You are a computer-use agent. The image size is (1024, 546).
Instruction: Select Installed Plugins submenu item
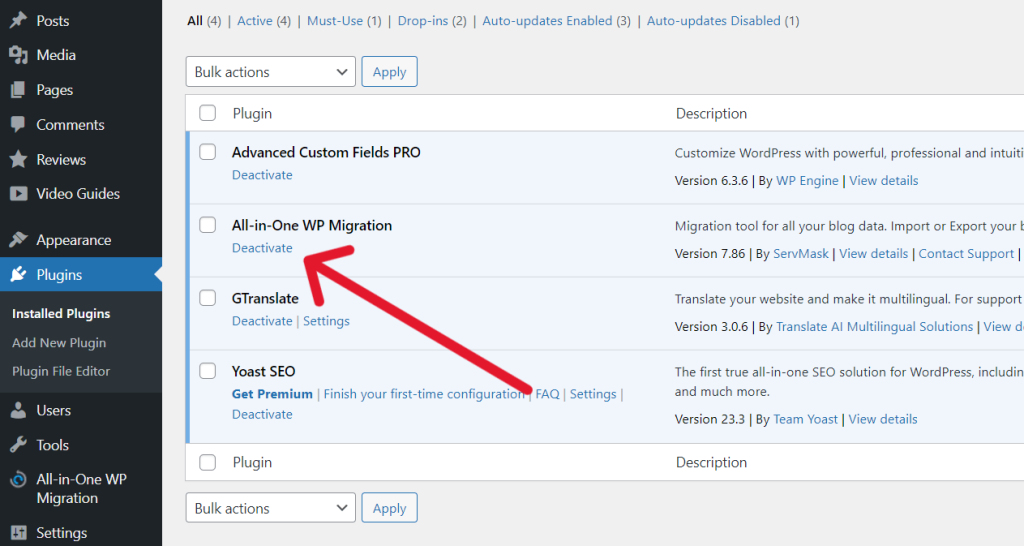(x=61, y=313)
